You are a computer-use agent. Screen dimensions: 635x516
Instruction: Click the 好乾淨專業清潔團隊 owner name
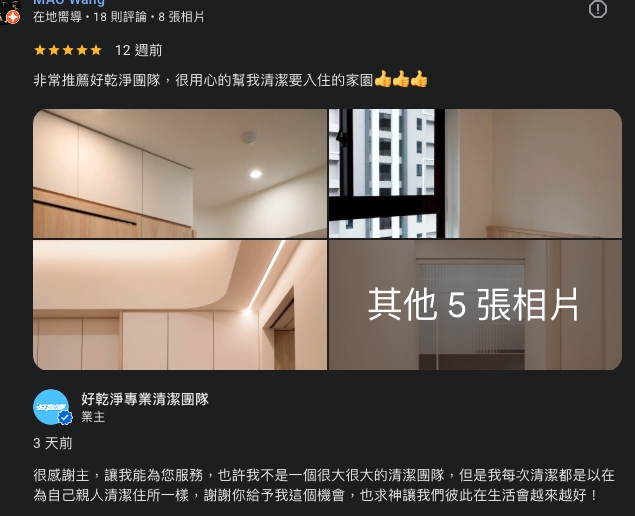[x=145, y=399]
